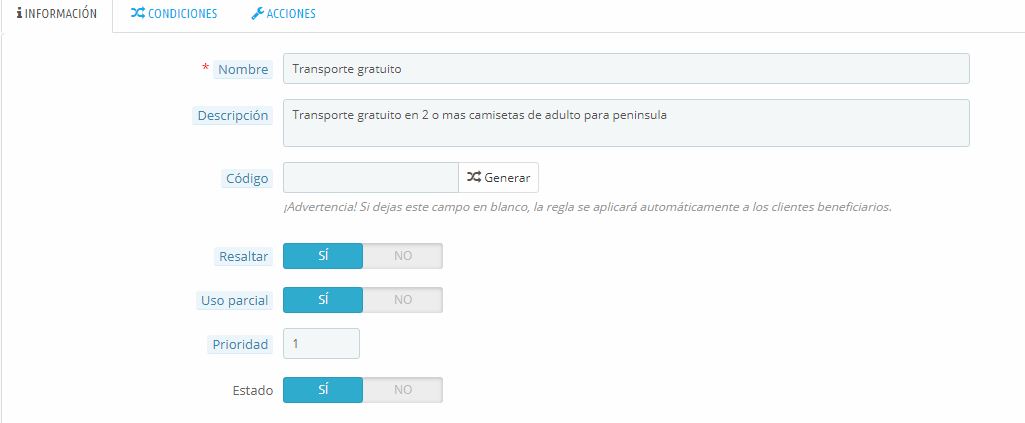Click the empty Código input field

tap(370, 178)
